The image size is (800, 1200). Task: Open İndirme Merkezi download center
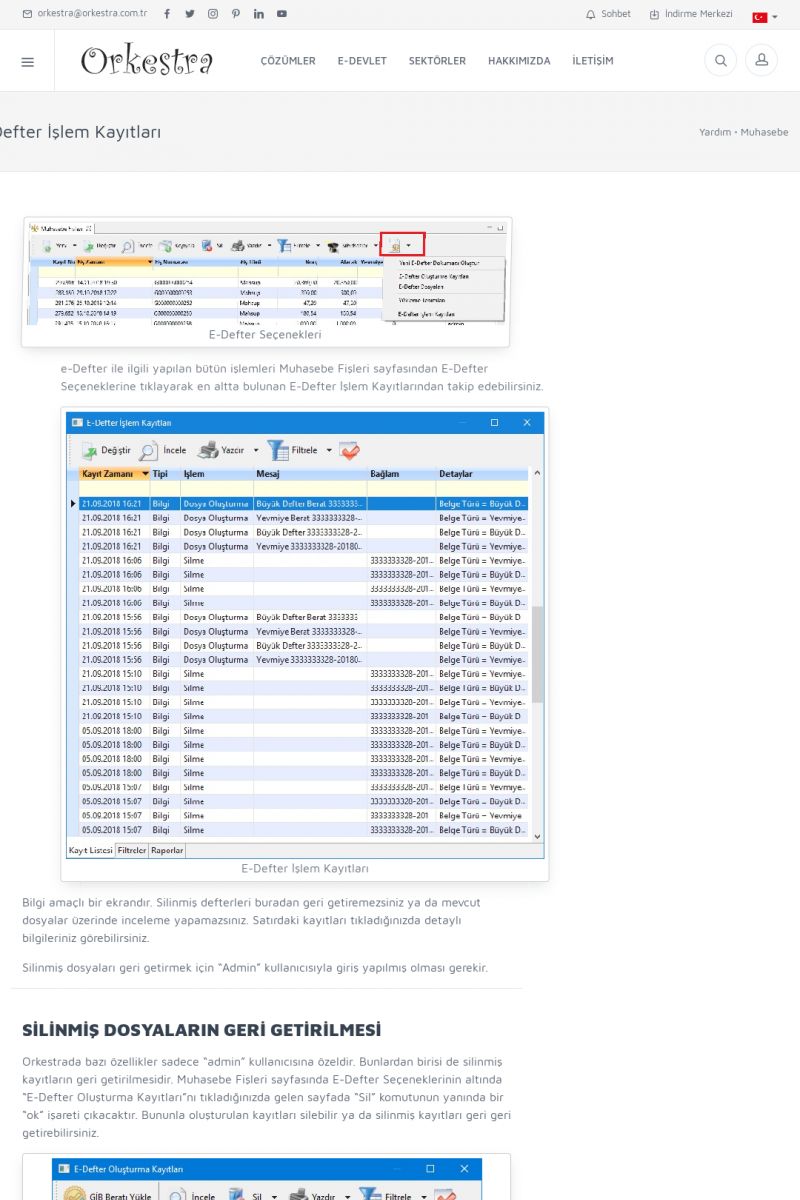point(691,14)
